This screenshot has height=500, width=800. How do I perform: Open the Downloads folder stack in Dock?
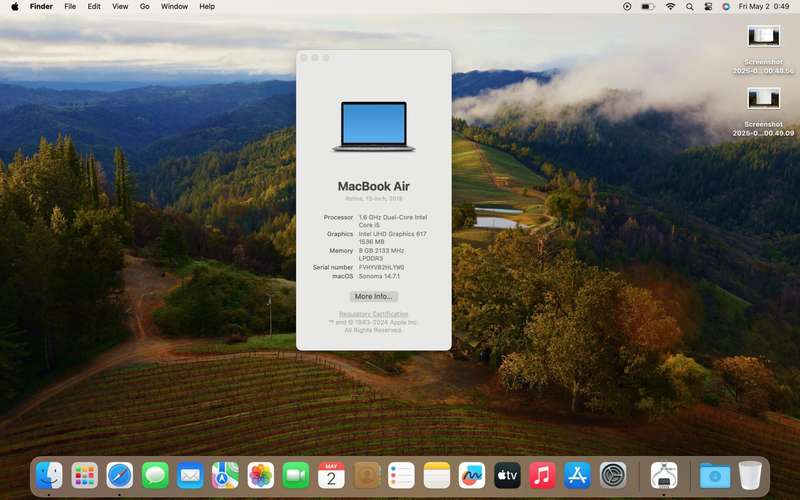(715, 476)
